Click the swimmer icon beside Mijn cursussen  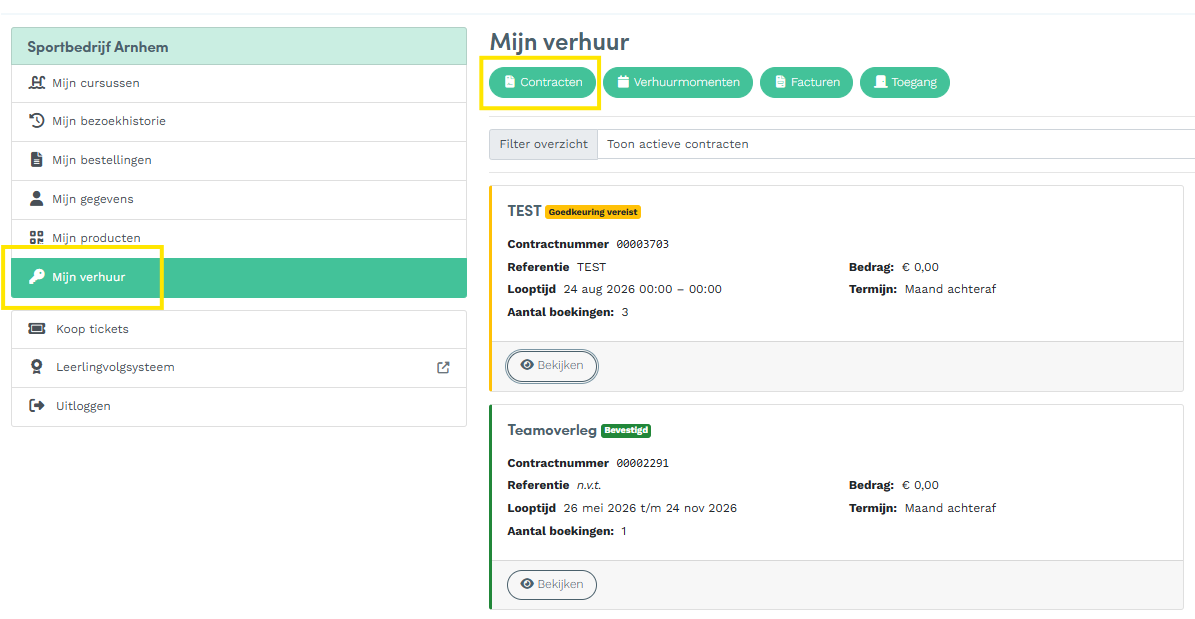[x=37, y=83]
